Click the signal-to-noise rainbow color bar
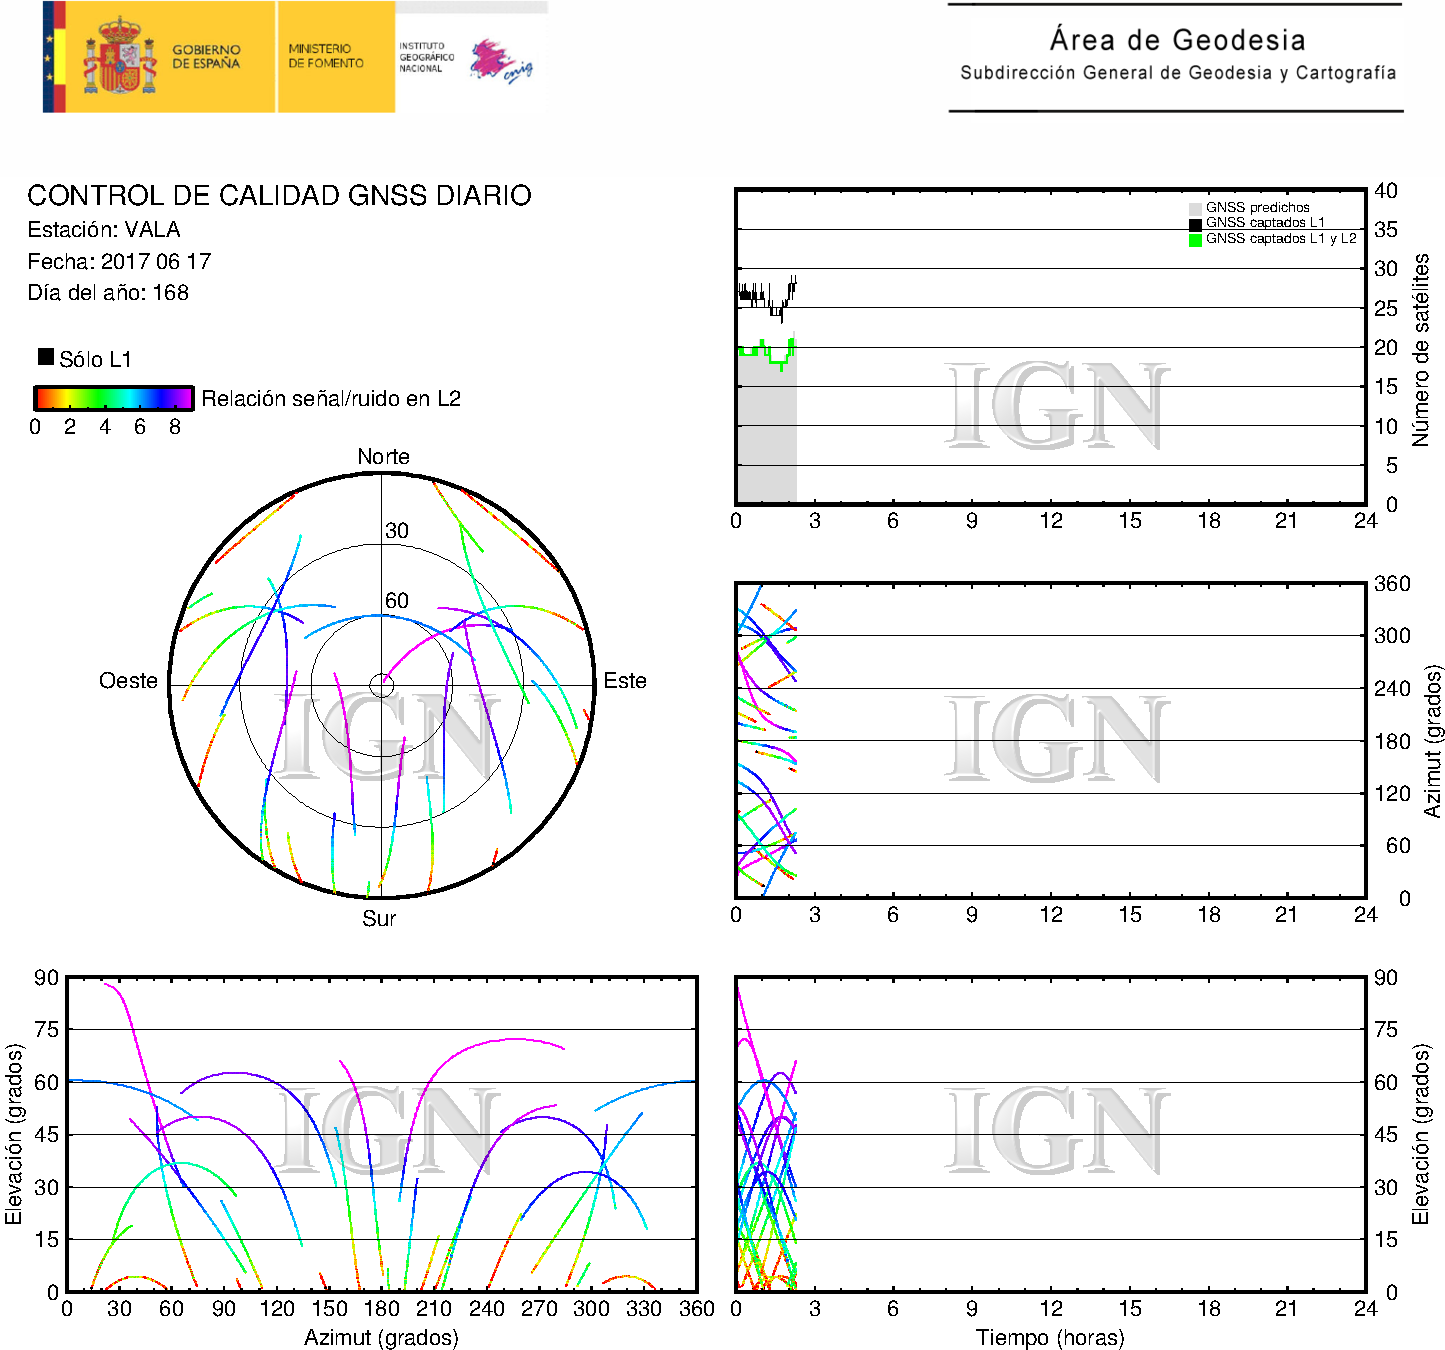This screenshot has height=1350, width=1445. point(113,398)
